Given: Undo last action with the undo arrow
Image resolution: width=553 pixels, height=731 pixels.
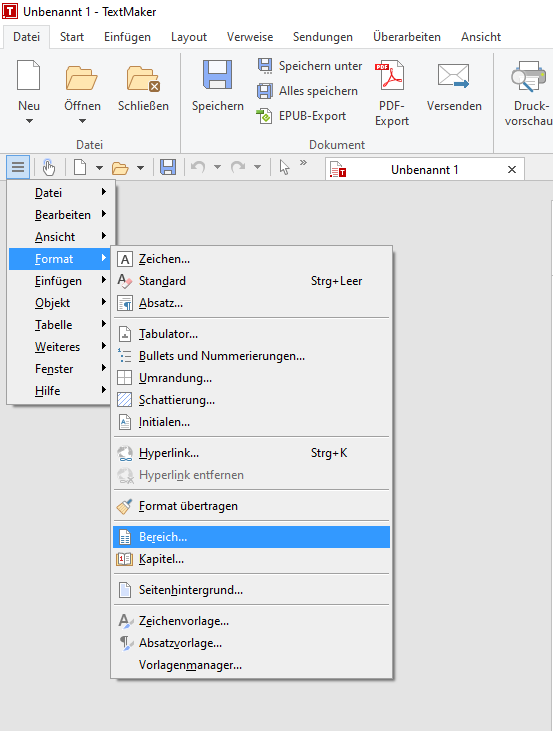Looking at the screenshot, I should (198, 167).
